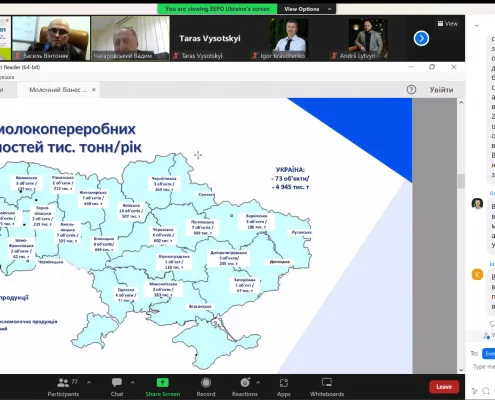This screenshot has height=400, width=495.
Task: Change layout with the View button
Action: click(448, 24)
